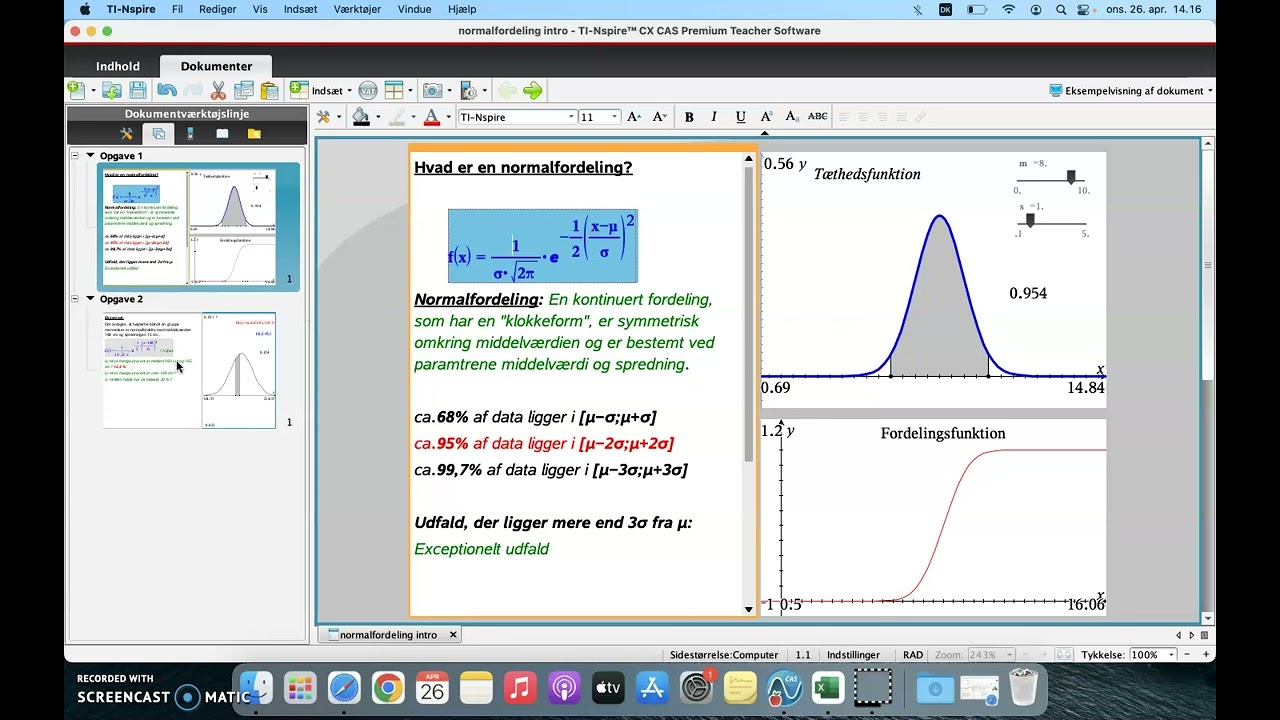Close the normalfordeling intro document tab

point(453,635)
